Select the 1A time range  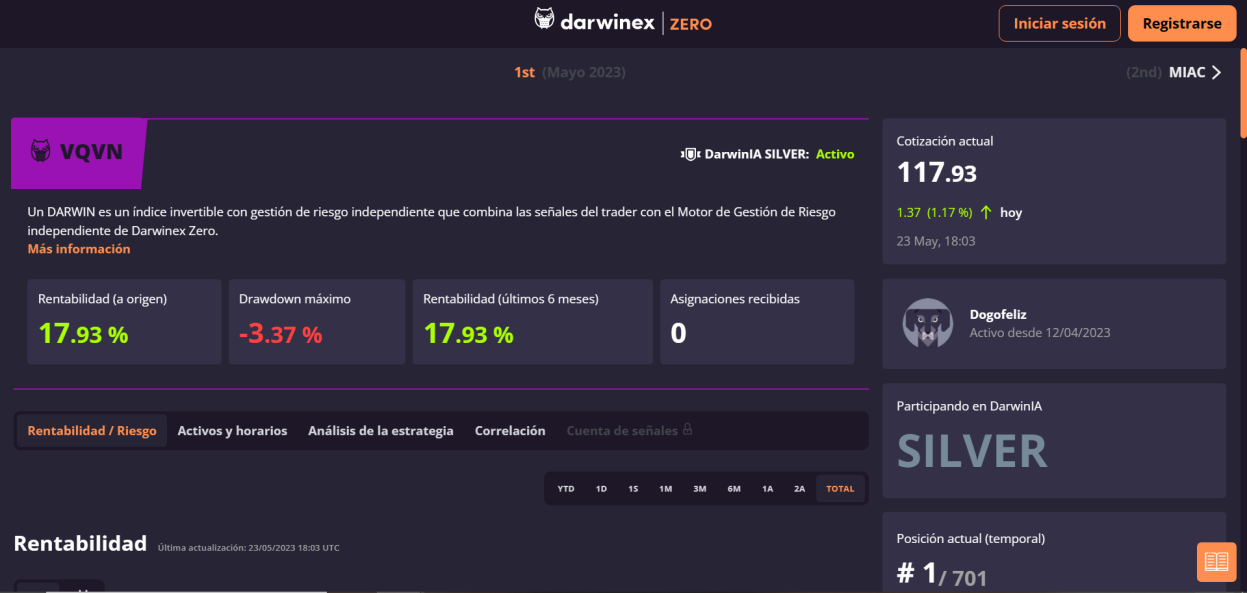point(768,489)
